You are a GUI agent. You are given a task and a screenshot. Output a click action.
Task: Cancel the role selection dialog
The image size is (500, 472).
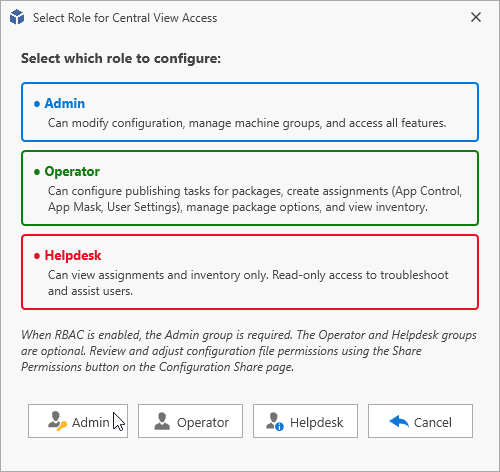click(420, 421)
